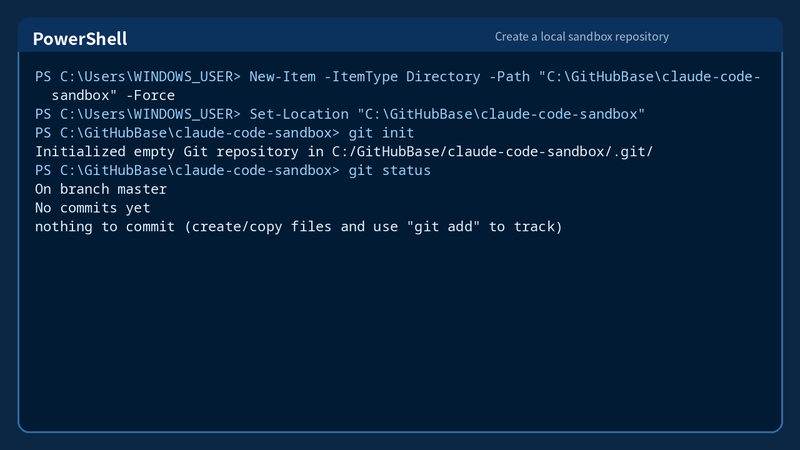Click the New-Item -ItemType Directory command line
This screenshot has width=800, height=450.
(x=397, y=77)
